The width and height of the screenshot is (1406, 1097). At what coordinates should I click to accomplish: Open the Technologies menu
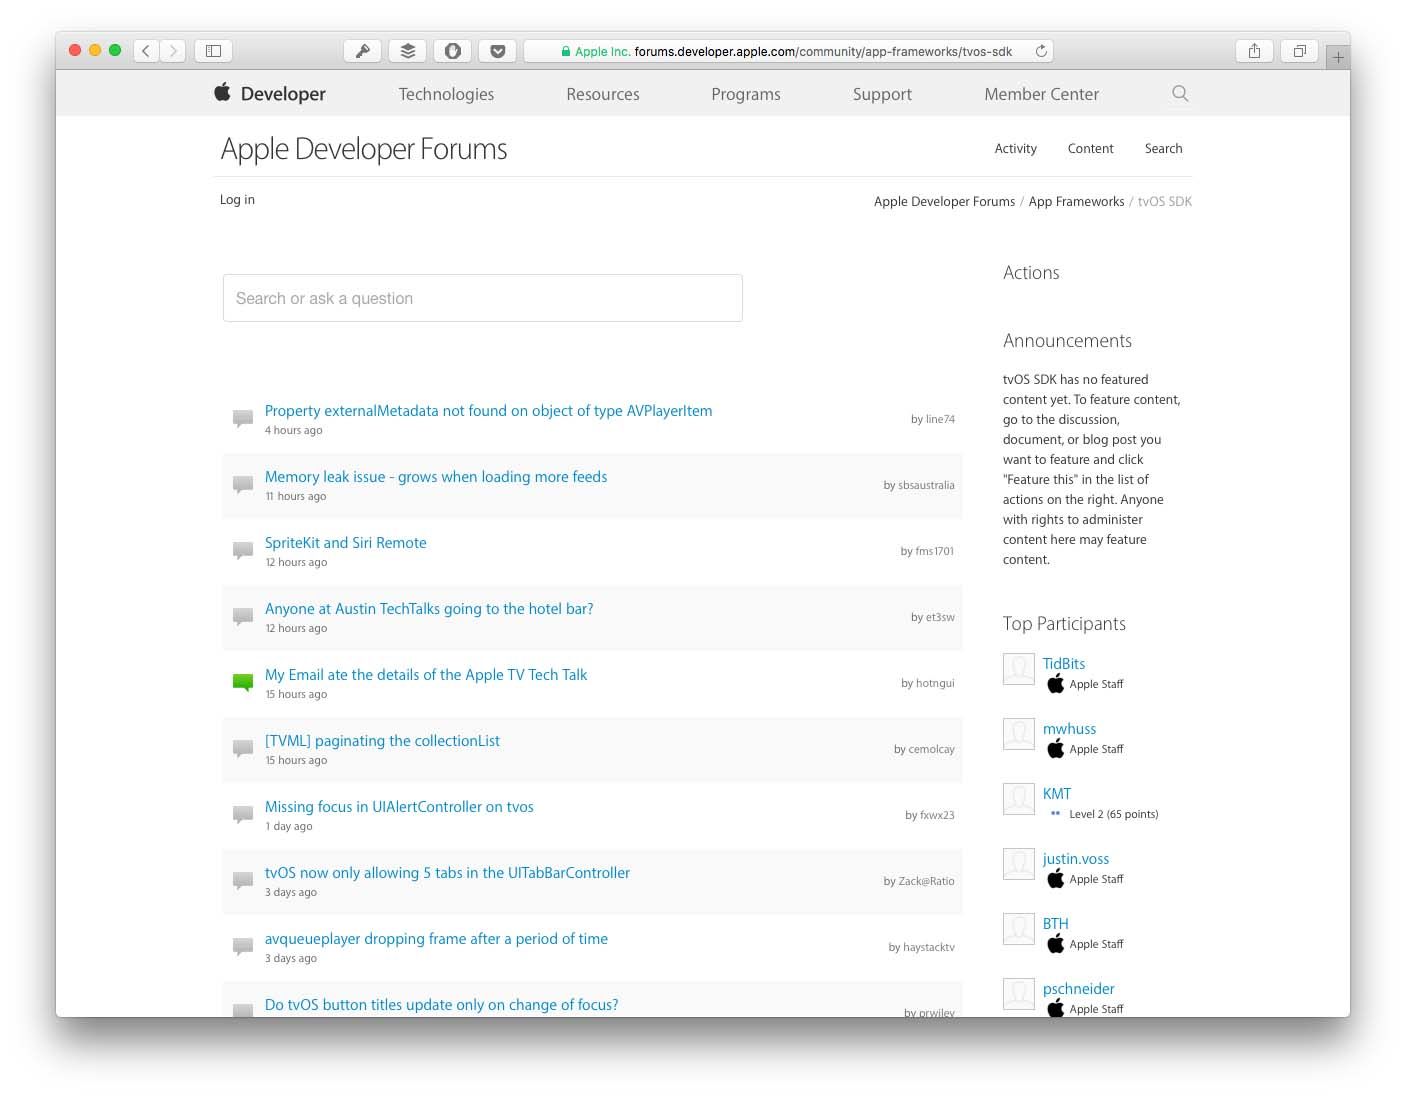(x=446, y=94)
